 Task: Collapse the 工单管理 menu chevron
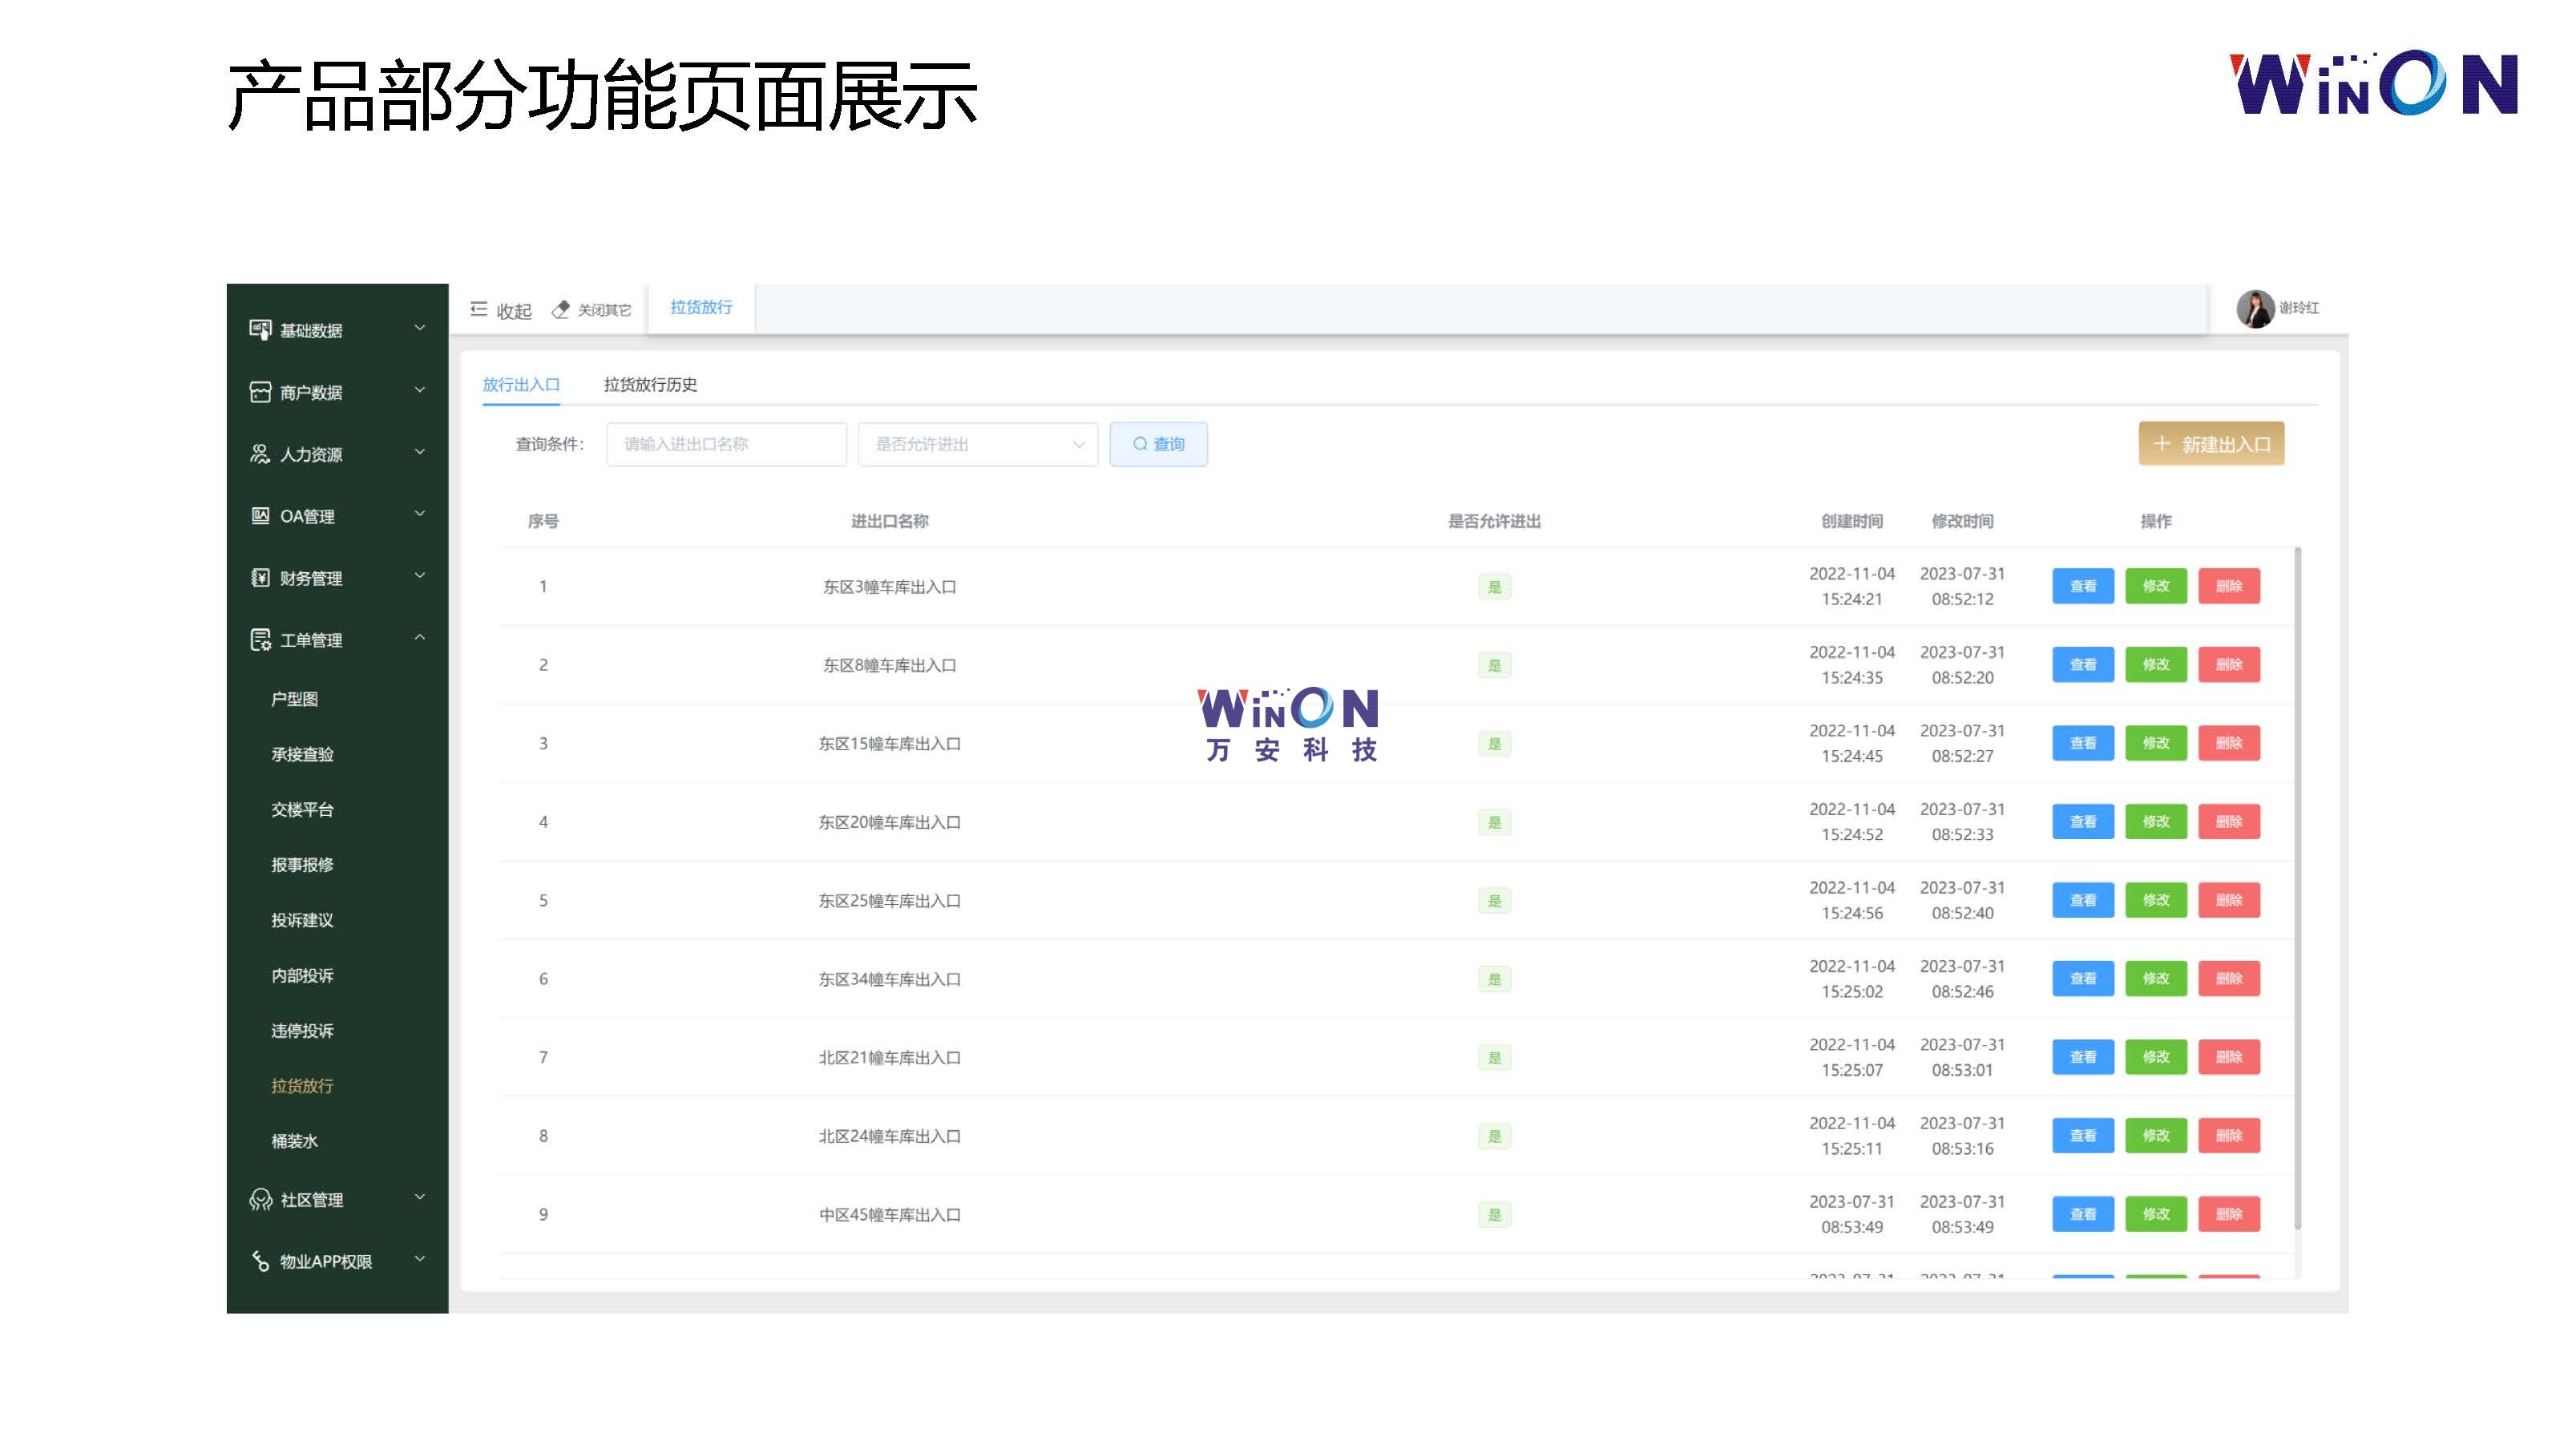pyautogui.click(x=420, y=637)
